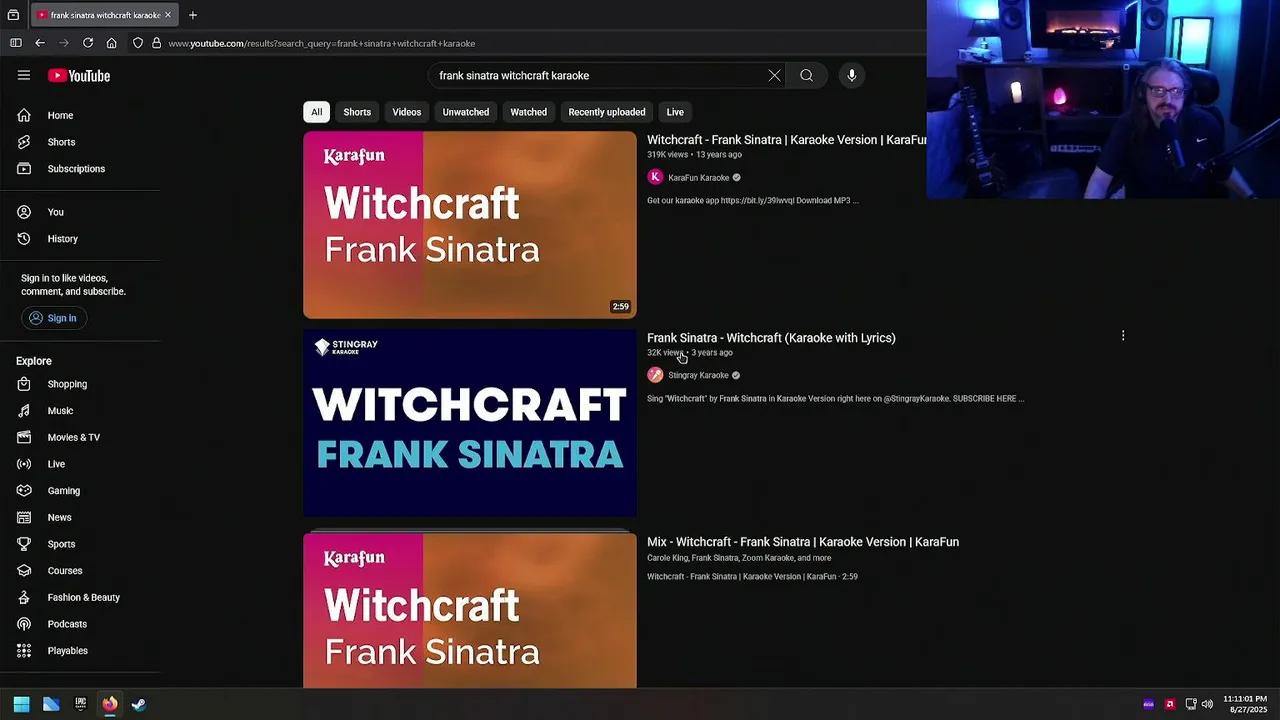This screenshot has width=1280, height=720.
Task: Close the frank sinatra witchcraft karaoke tab
Action: coord(168,15)
